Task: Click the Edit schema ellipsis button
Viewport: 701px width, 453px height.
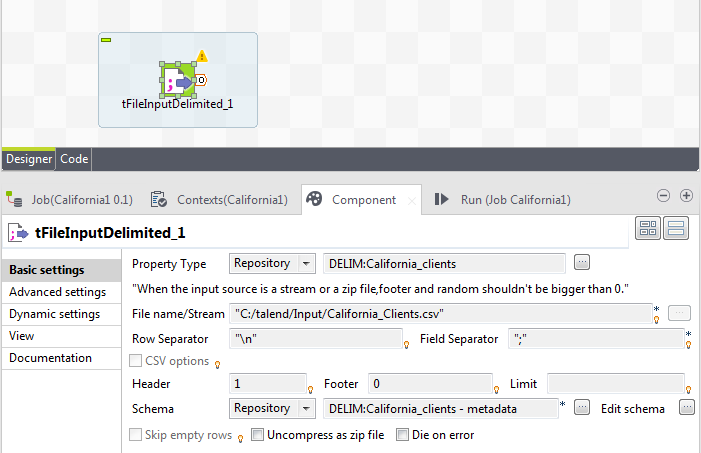Action: click(x=687, y=407)
